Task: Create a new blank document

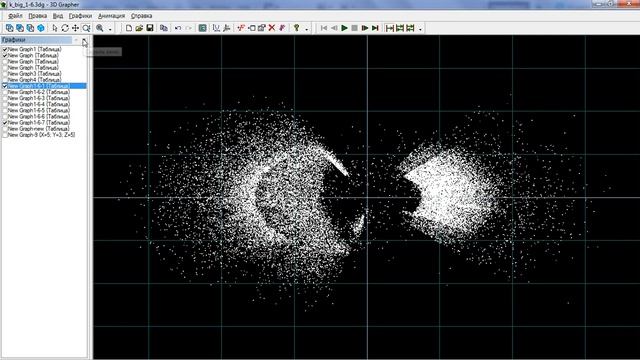Action: pyautogui.click(x=129, y=28)
